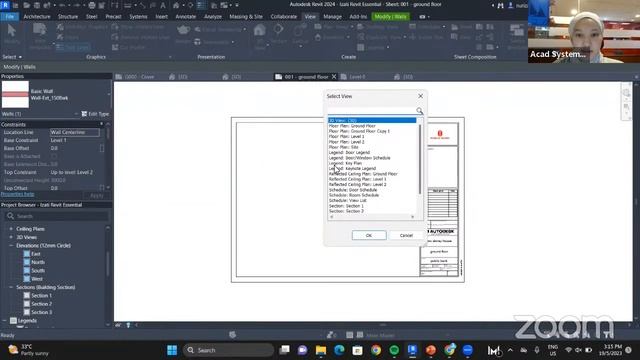Viewport: 640px width, 360px height.
Task: Click the Edit Type button
Action: [x=95, y=114]
